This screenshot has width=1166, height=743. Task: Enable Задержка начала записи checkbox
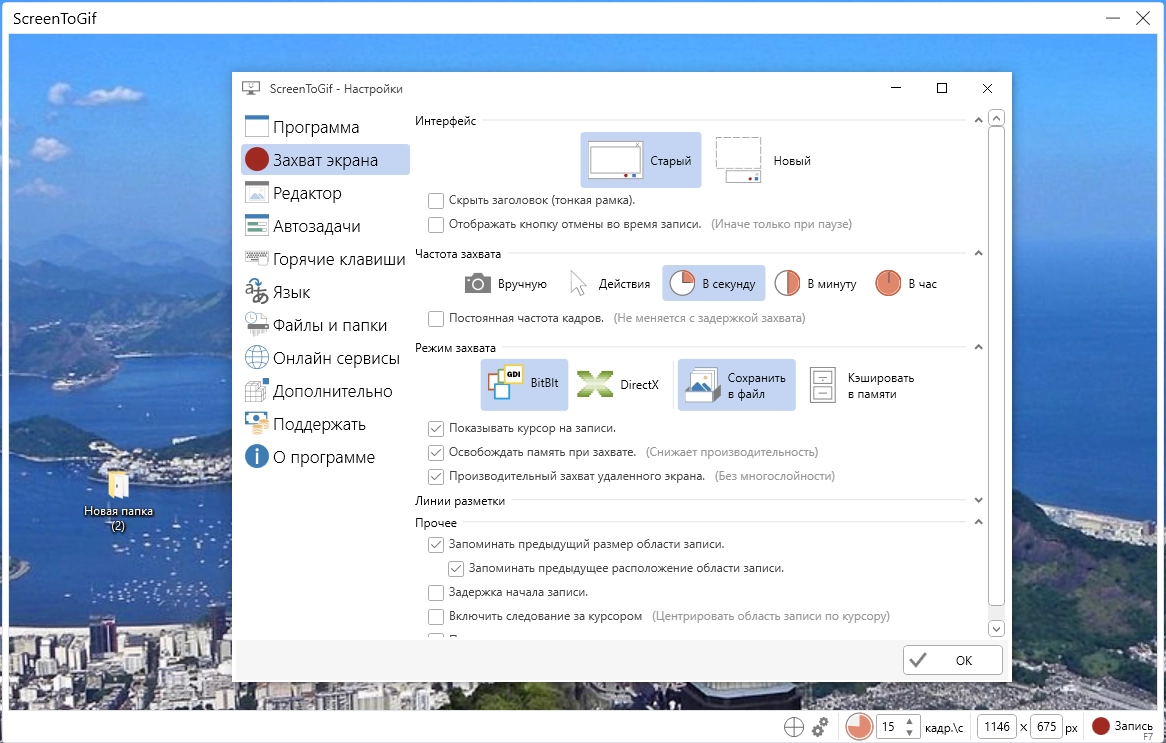[x=436, y=593]
